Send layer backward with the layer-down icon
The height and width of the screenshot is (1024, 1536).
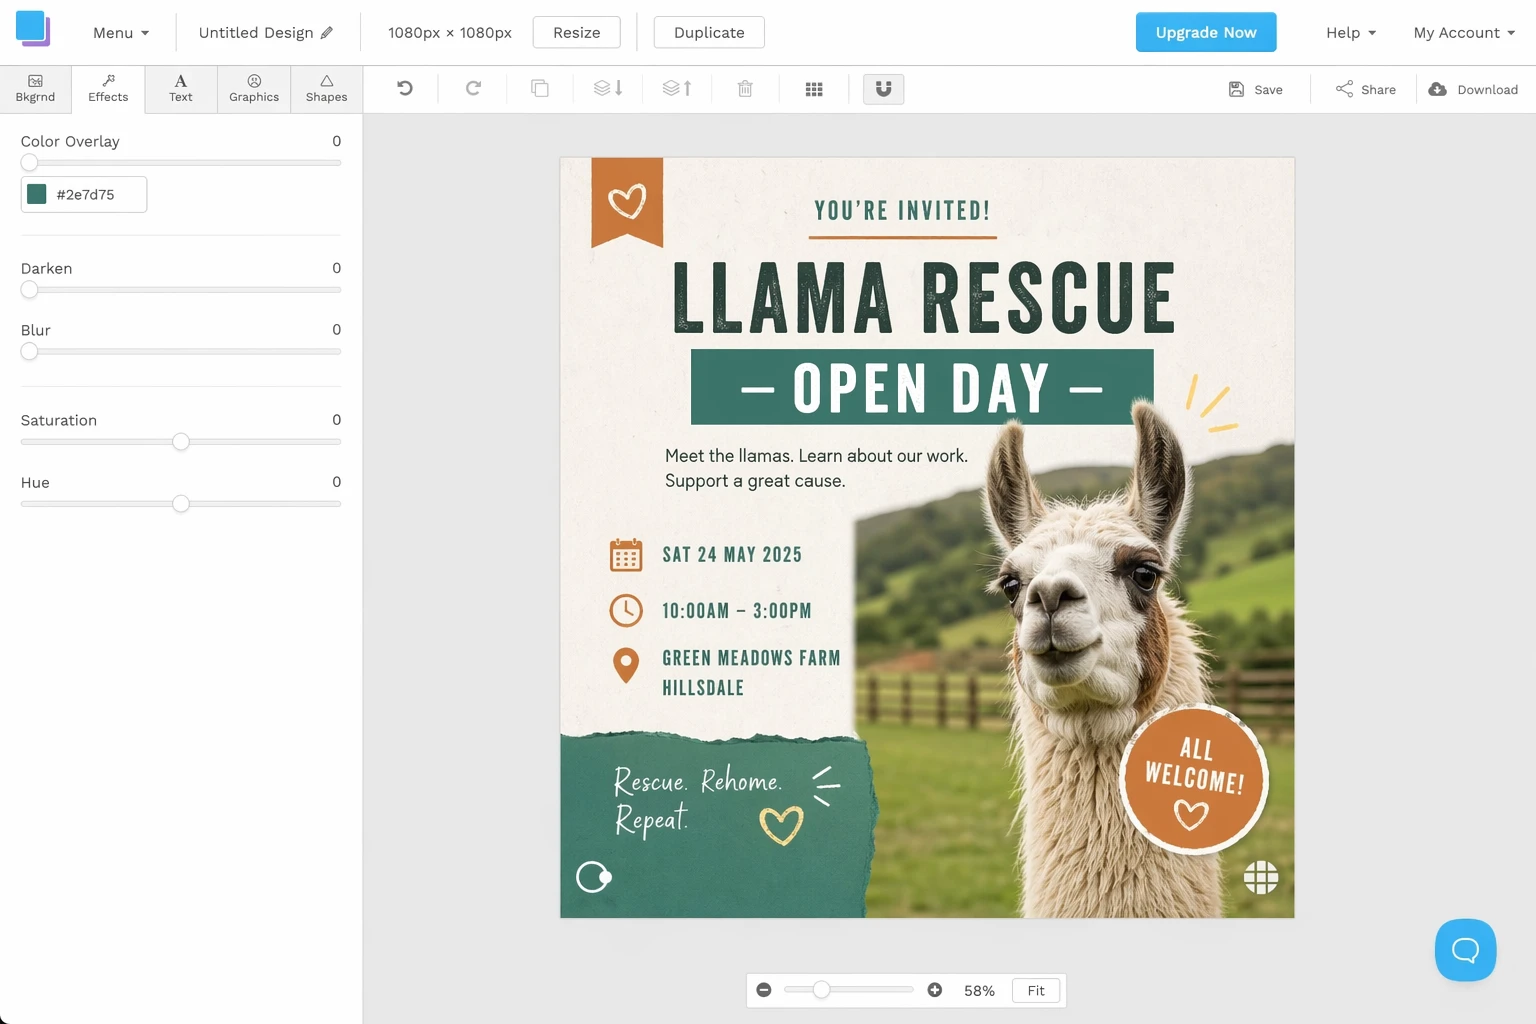[608, 89]
